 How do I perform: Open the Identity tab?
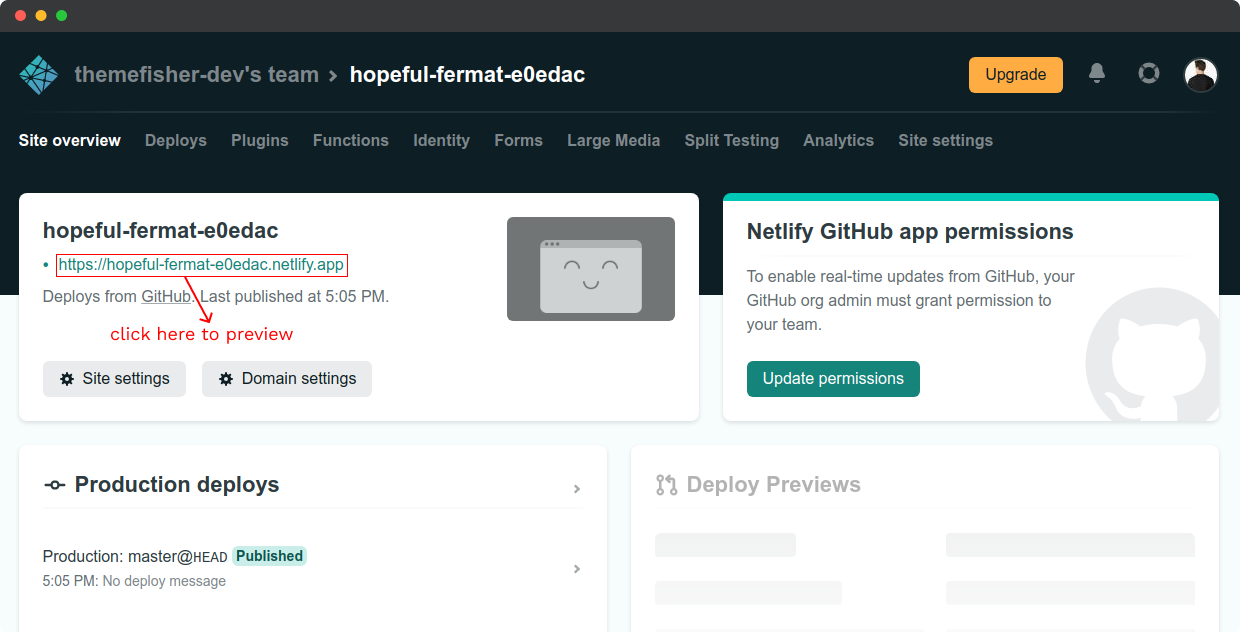pyautogui.click(x=442, y=141)
